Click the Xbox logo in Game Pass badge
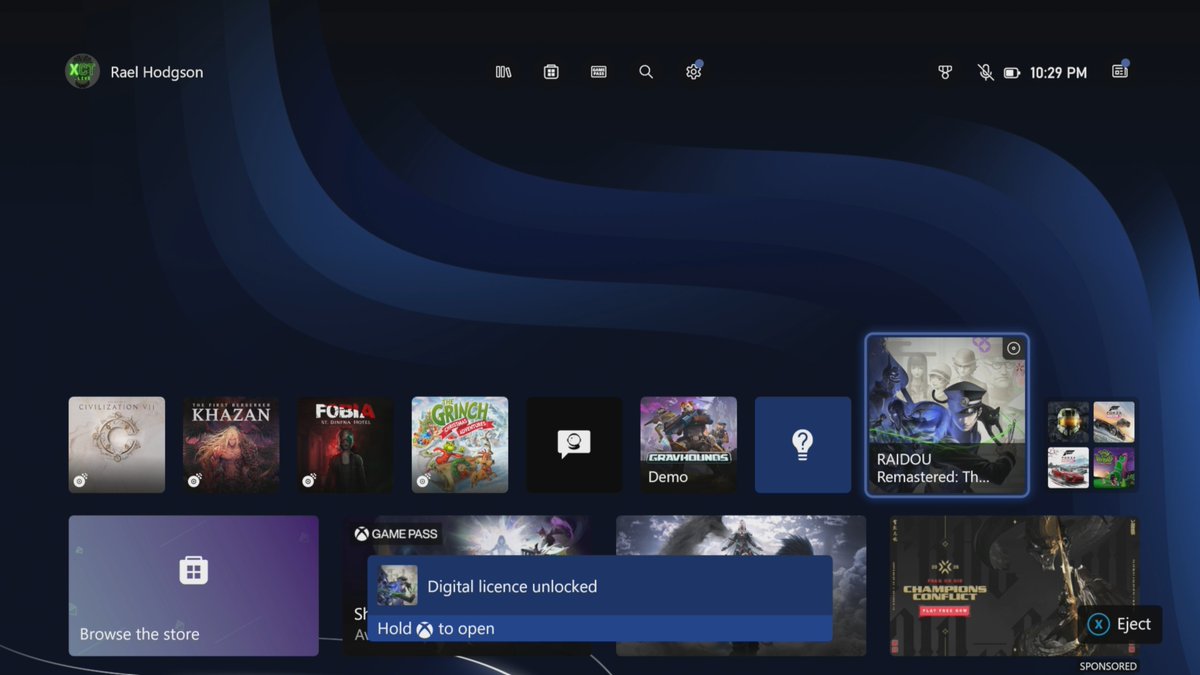Screen dimensions: 1200x675 pos(361,534)
